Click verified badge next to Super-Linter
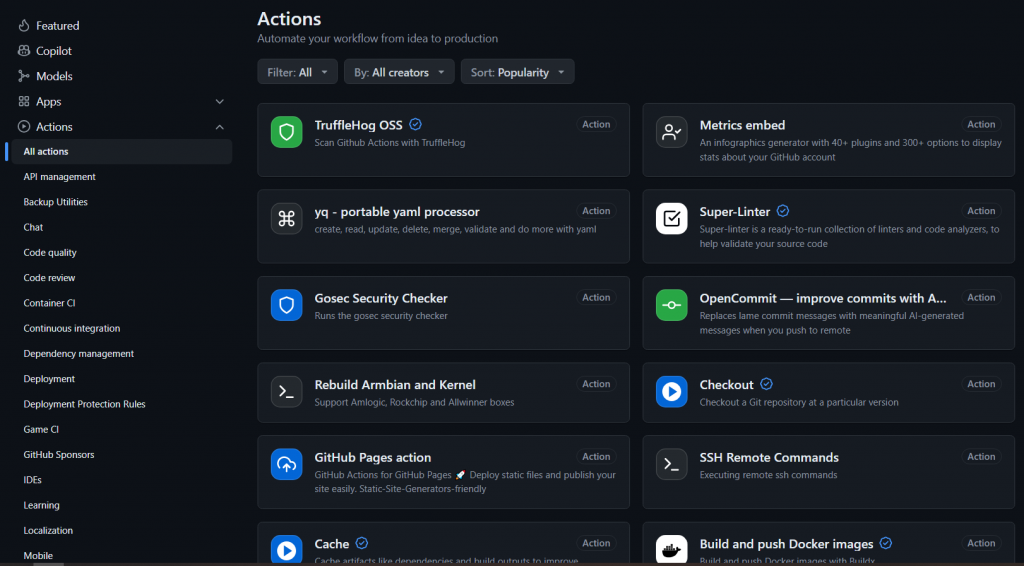The width and height of the screenshot is (1024, 566). point(783,211)
